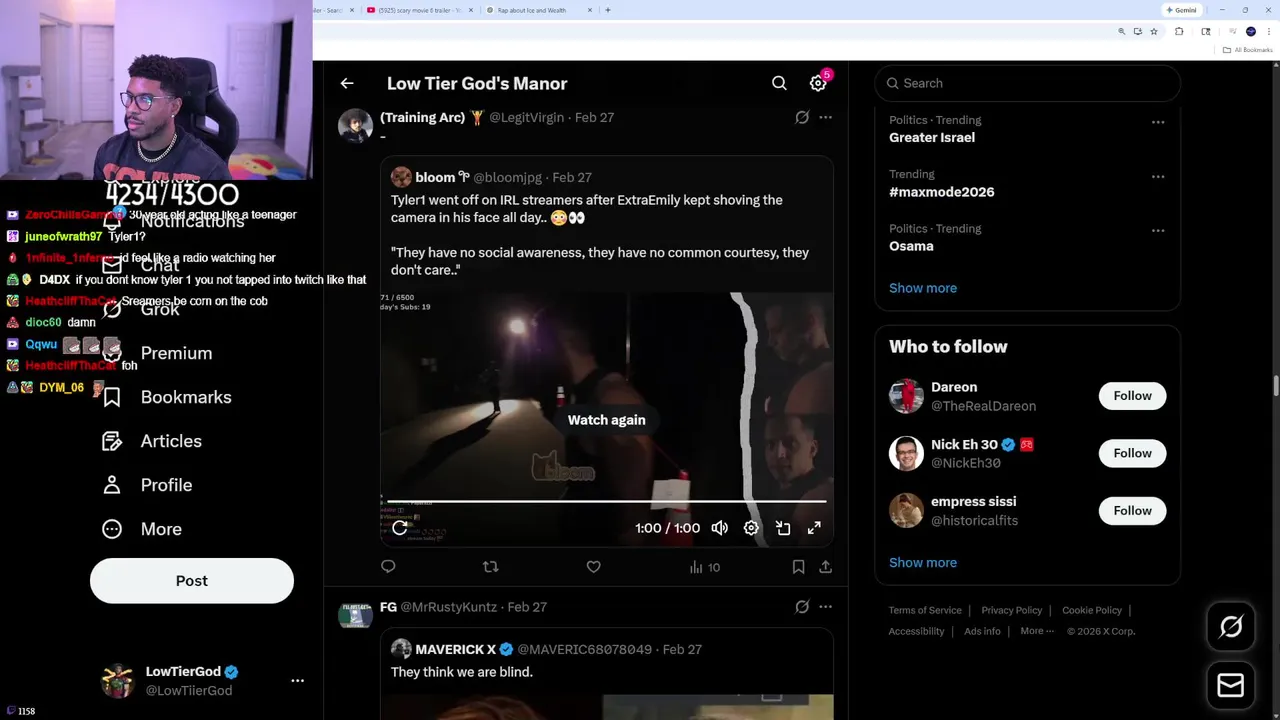Go back using the arrow beside Low Tier God's Manor
This screenshot has width=1280, height=720.
346,83
